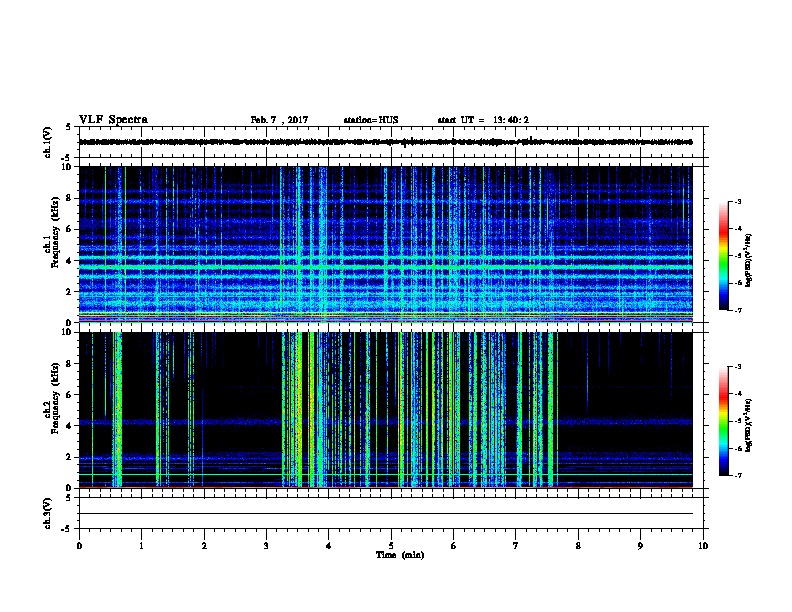Click the "ch.3(V)" axis label
This screenshot has width=792, height=612.
pyautogui.click(x=47, y=513)
